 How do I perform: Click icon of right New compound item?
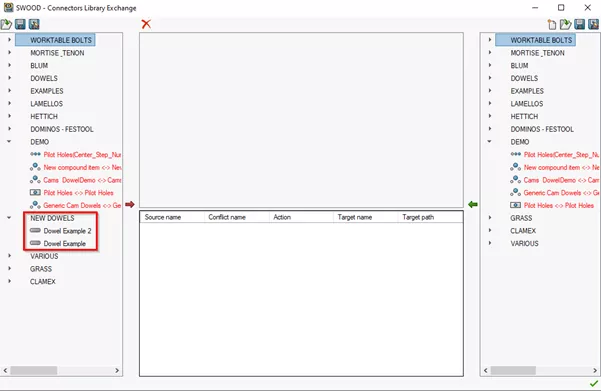[516, 167]
